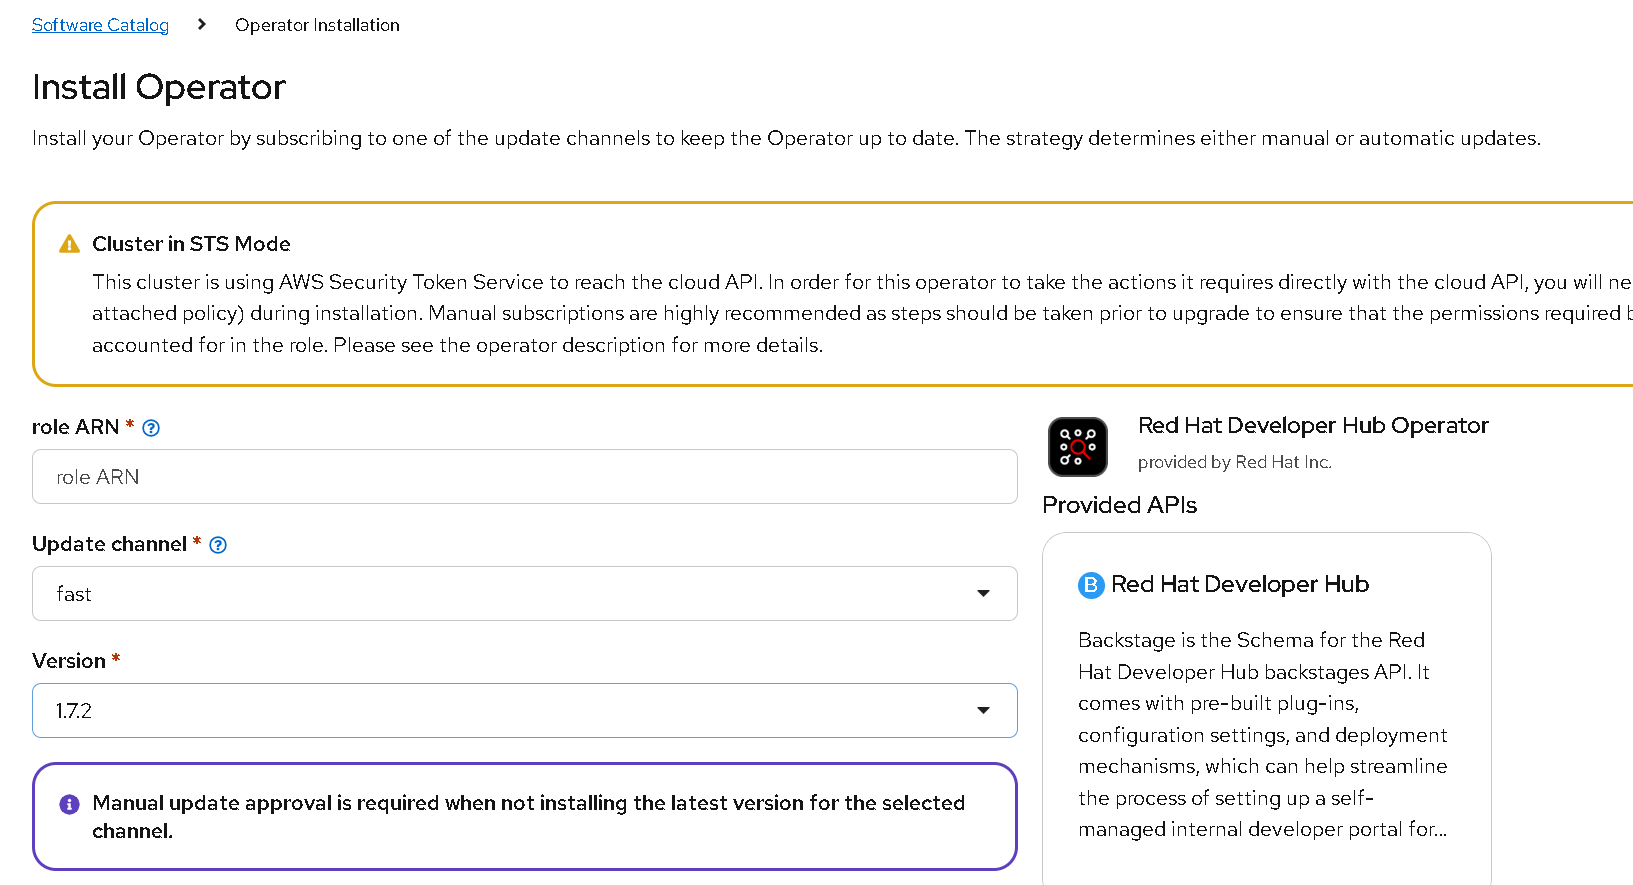Click the STS Mode warning triangle icon
Viewport: 1633px width, 885px height.
point(69,244)
